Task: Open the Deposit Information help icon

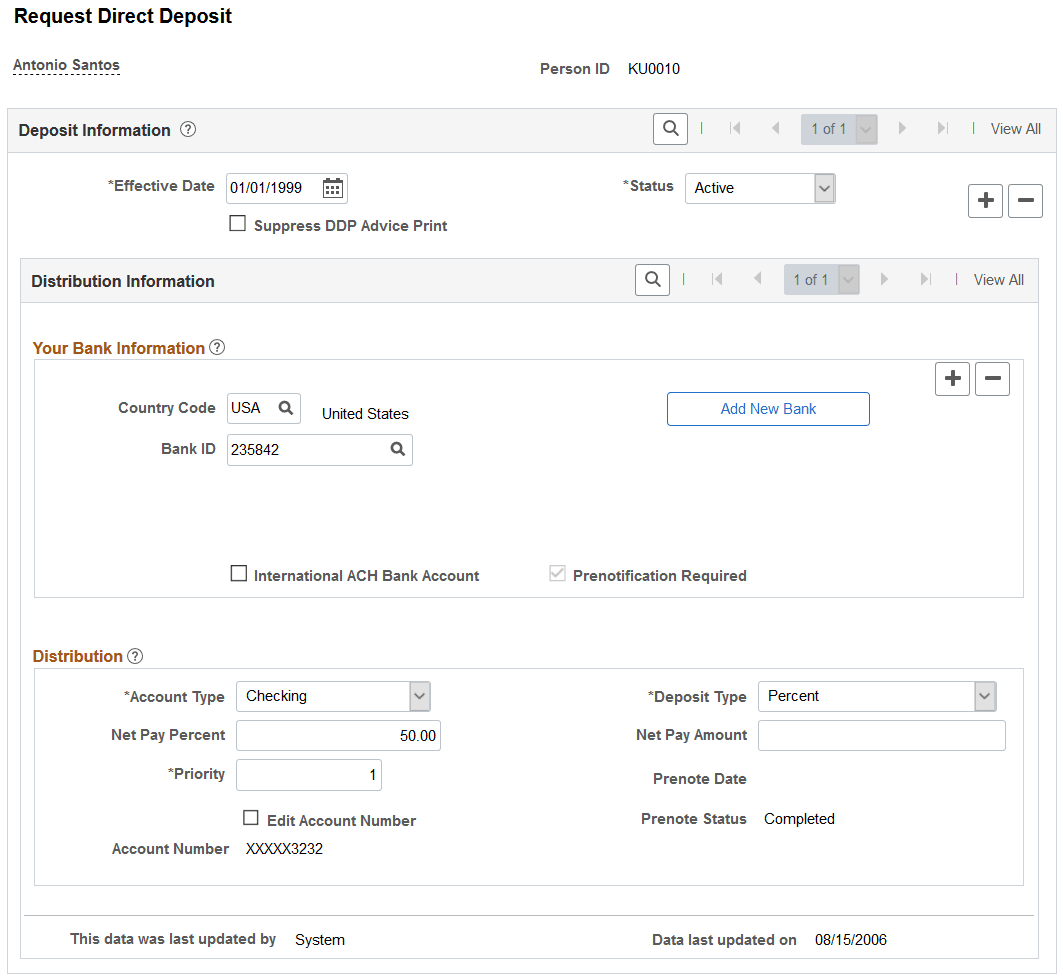Action: pos(188,128)
